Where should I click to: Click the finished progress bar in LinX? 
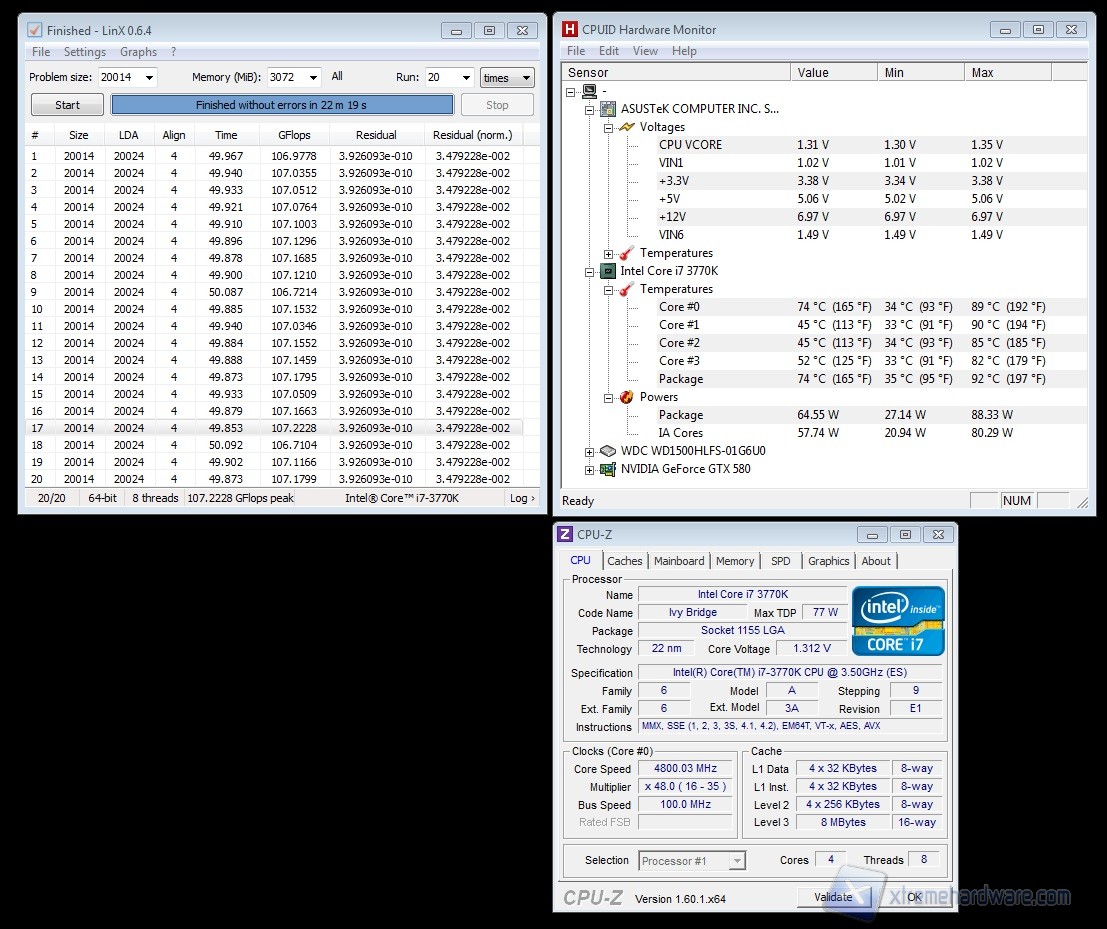[282, 105]
